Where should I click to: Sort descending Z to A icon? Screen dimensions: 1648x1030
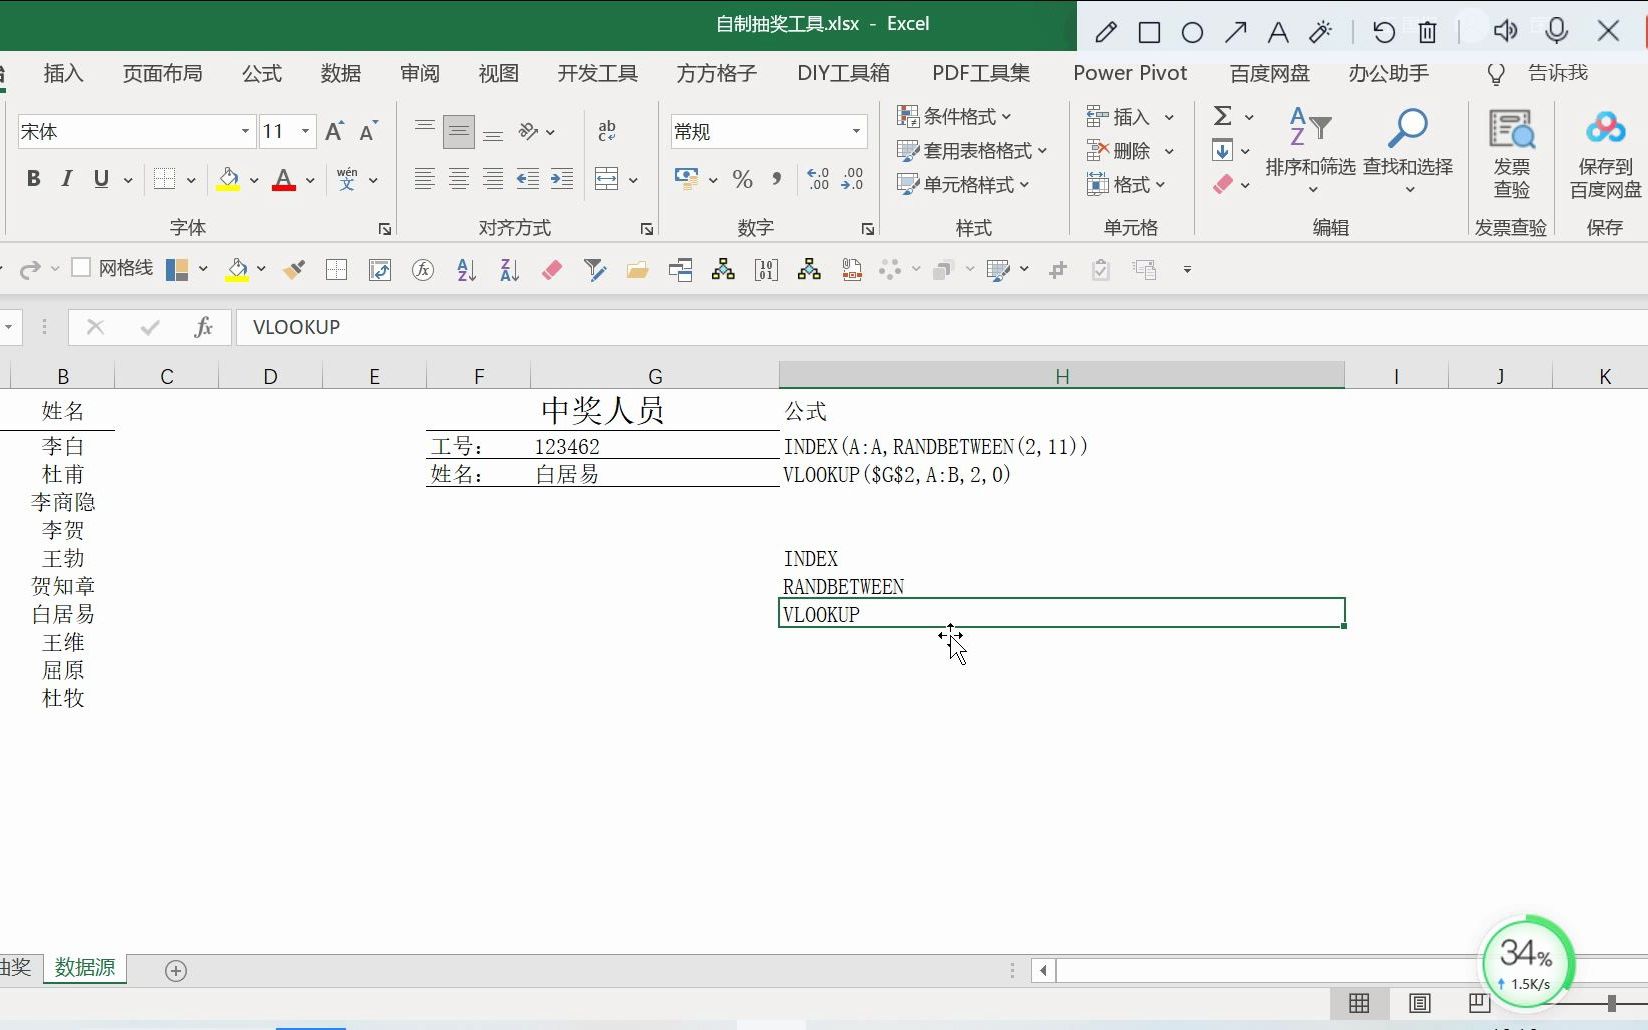coord(509,269)
